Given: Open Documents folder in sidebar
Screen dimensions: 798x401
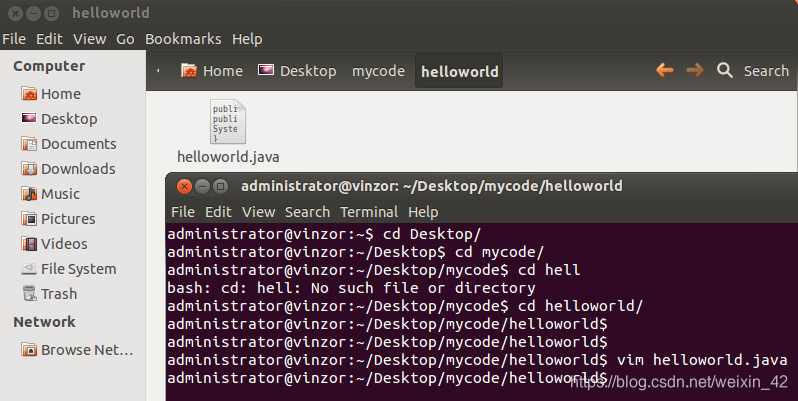Looking at the screenshot, I should click(69, 144).
